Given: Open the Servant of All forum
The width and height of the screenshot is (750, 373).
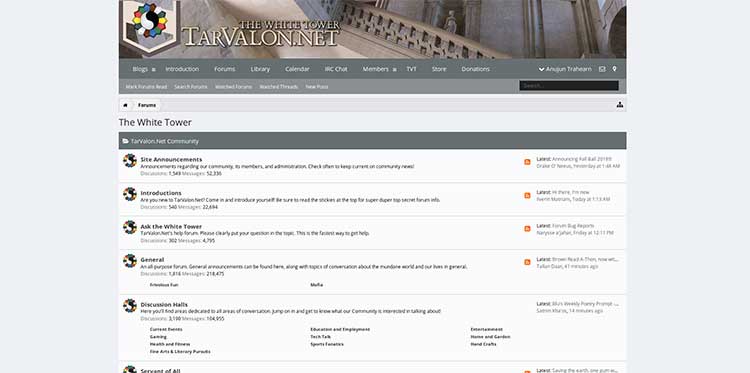Looking at the screenshot, I should click(x=160, y=371).
